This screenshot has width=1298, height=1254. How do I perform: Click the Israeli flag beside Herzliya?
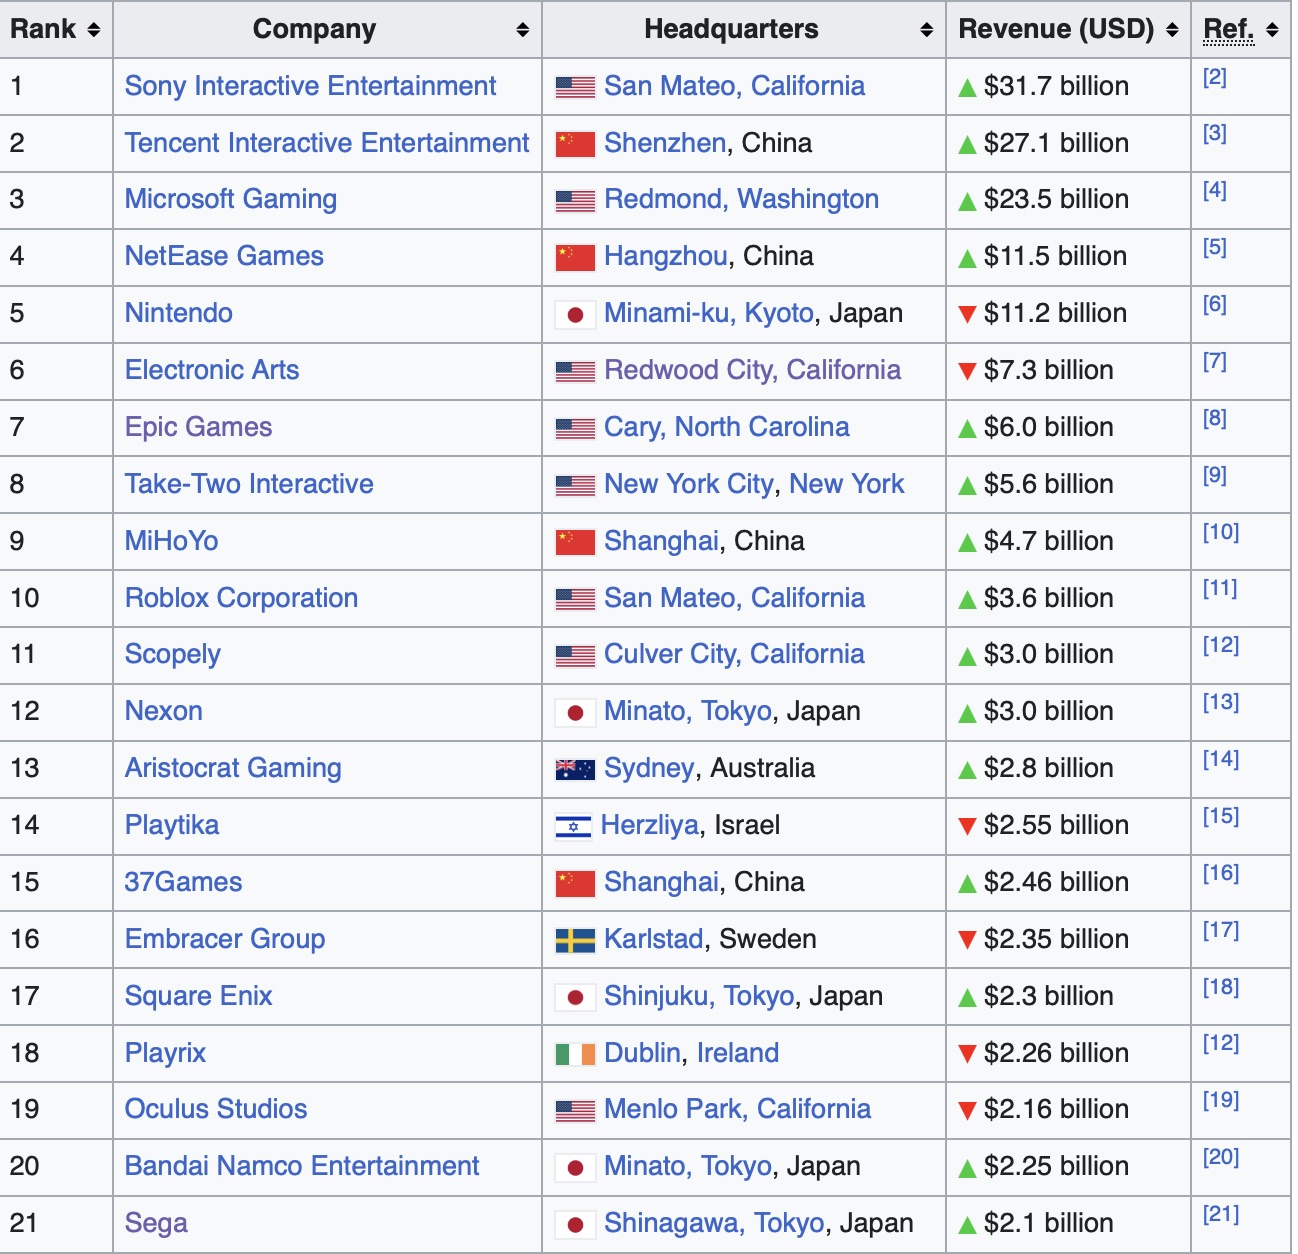(573, 826)
